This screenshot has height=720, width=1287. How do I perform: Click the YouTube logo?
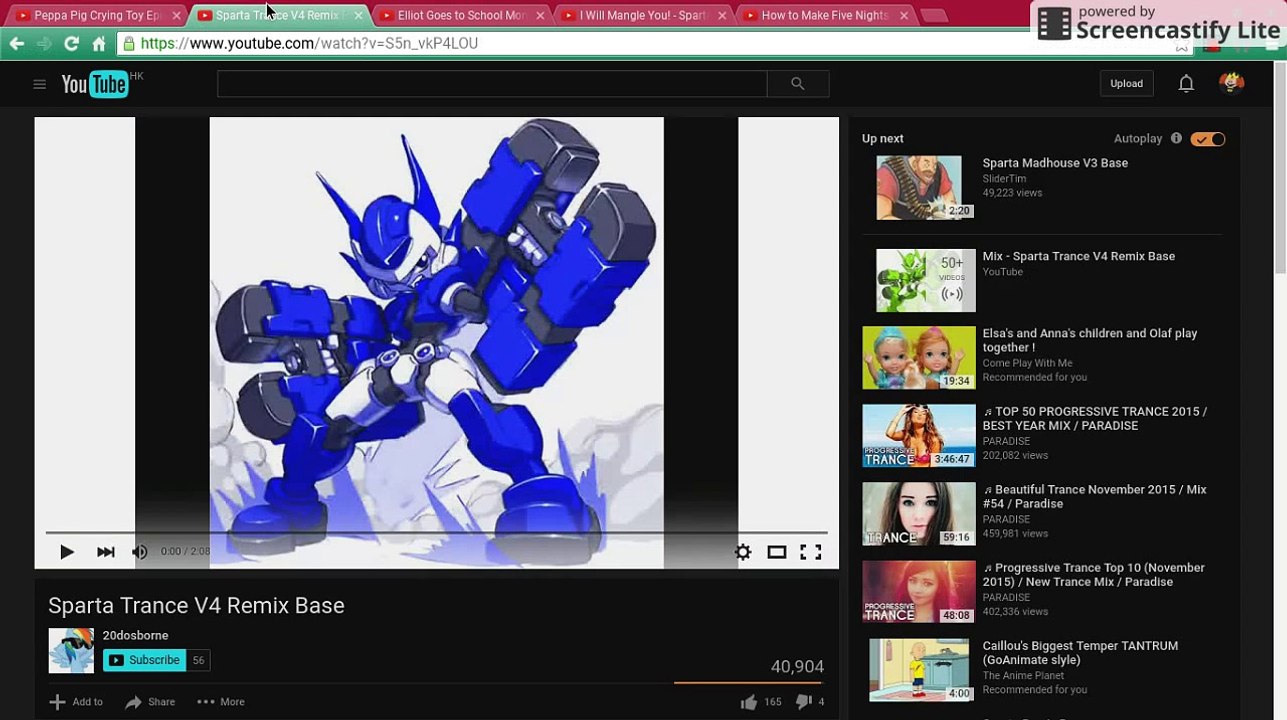[95, 84]
